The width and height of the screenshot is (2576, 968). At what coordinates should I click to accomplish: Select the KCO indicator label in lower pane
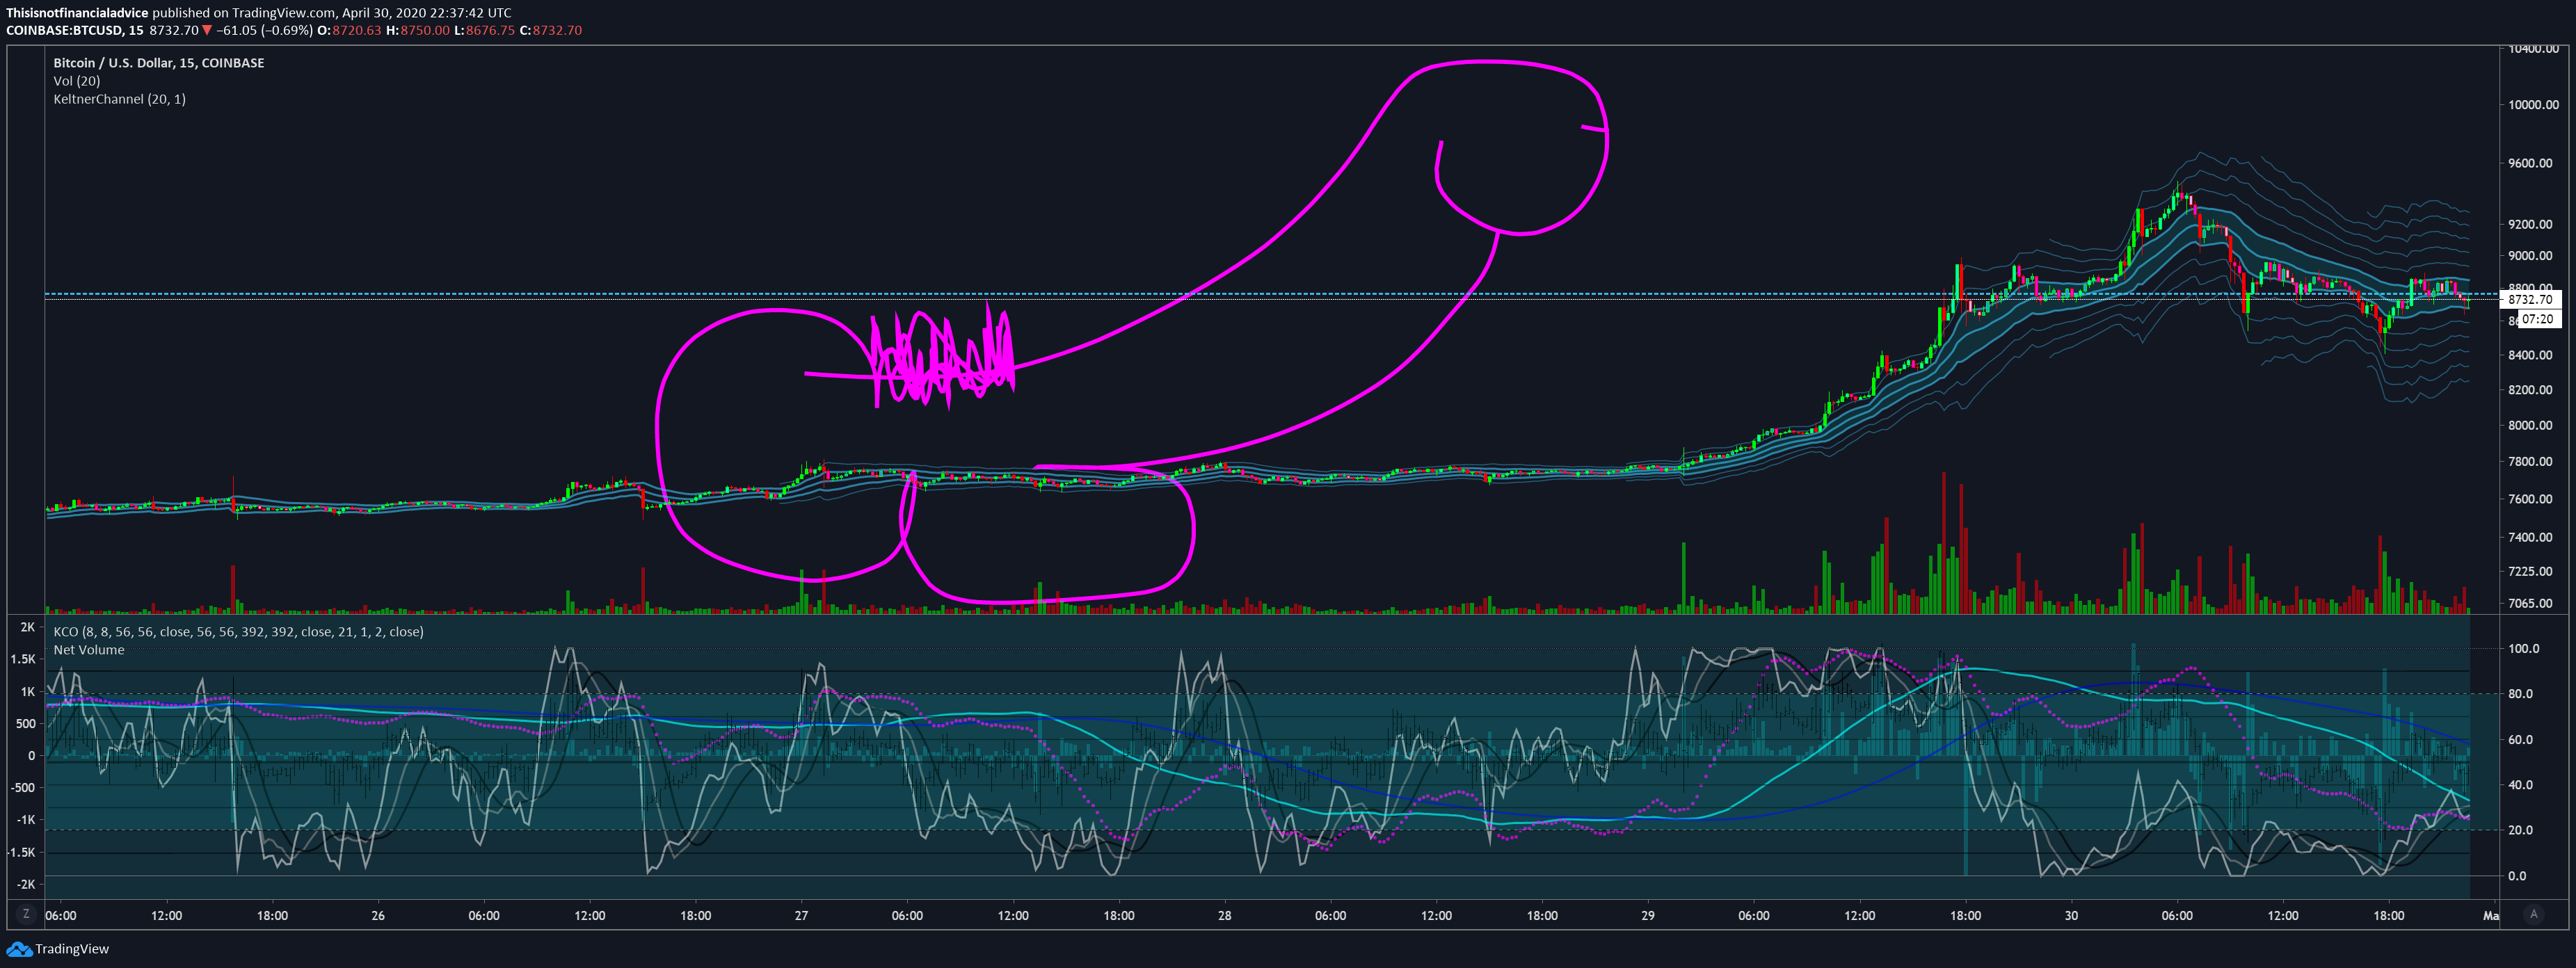click(x=238, y=631)
